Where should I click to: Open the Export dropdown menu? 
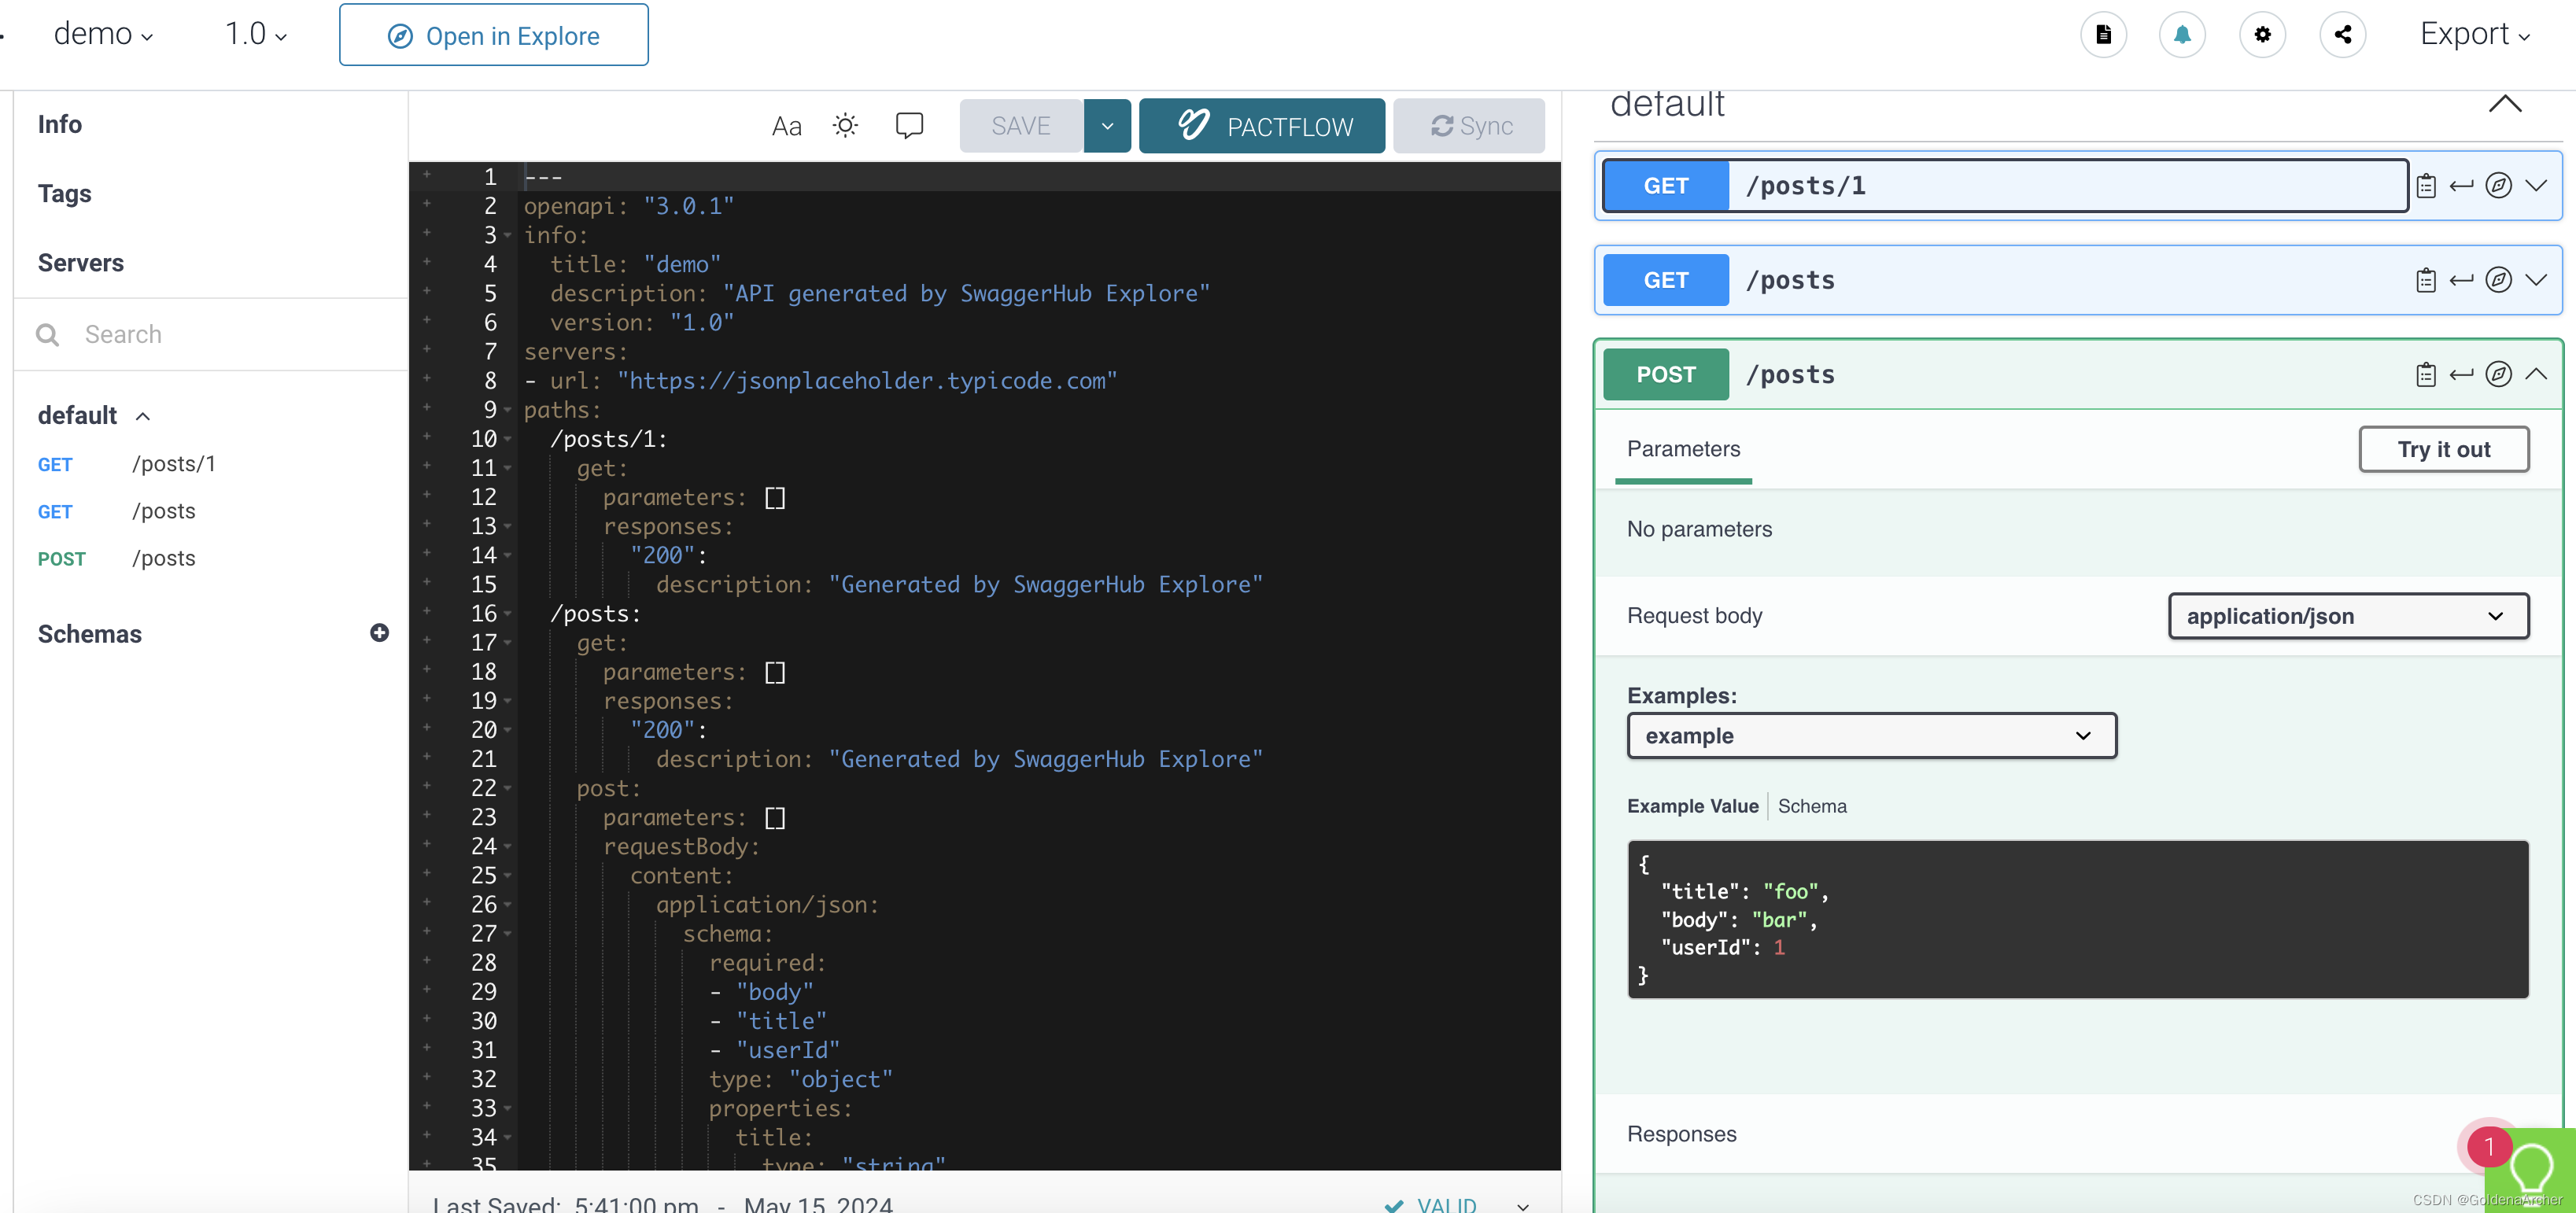point(2474,34)
